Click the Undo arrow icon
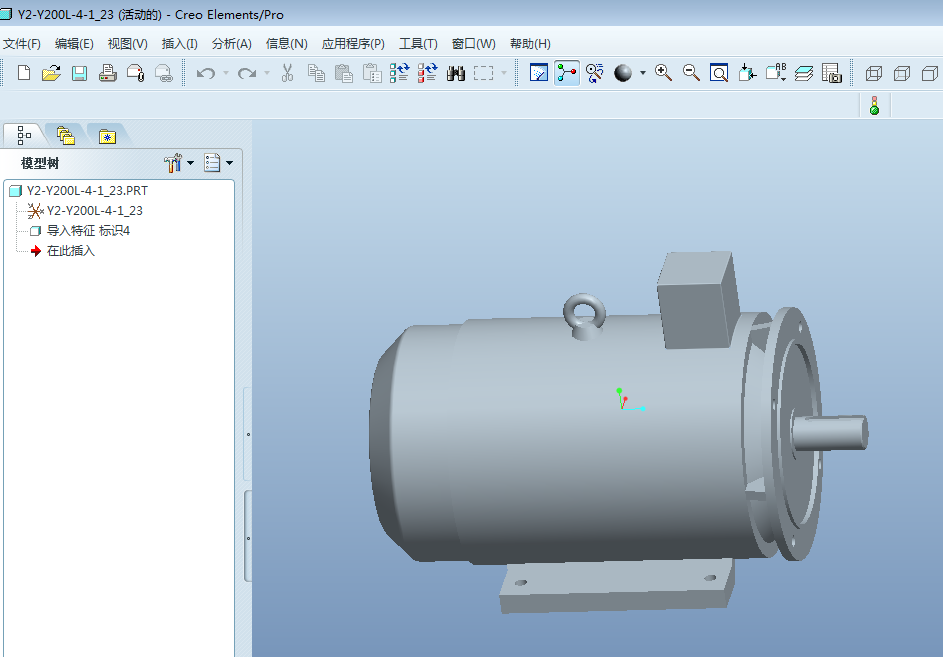Image resolution: width=943 pixels, height=657 pixels. tap(206, 73)
